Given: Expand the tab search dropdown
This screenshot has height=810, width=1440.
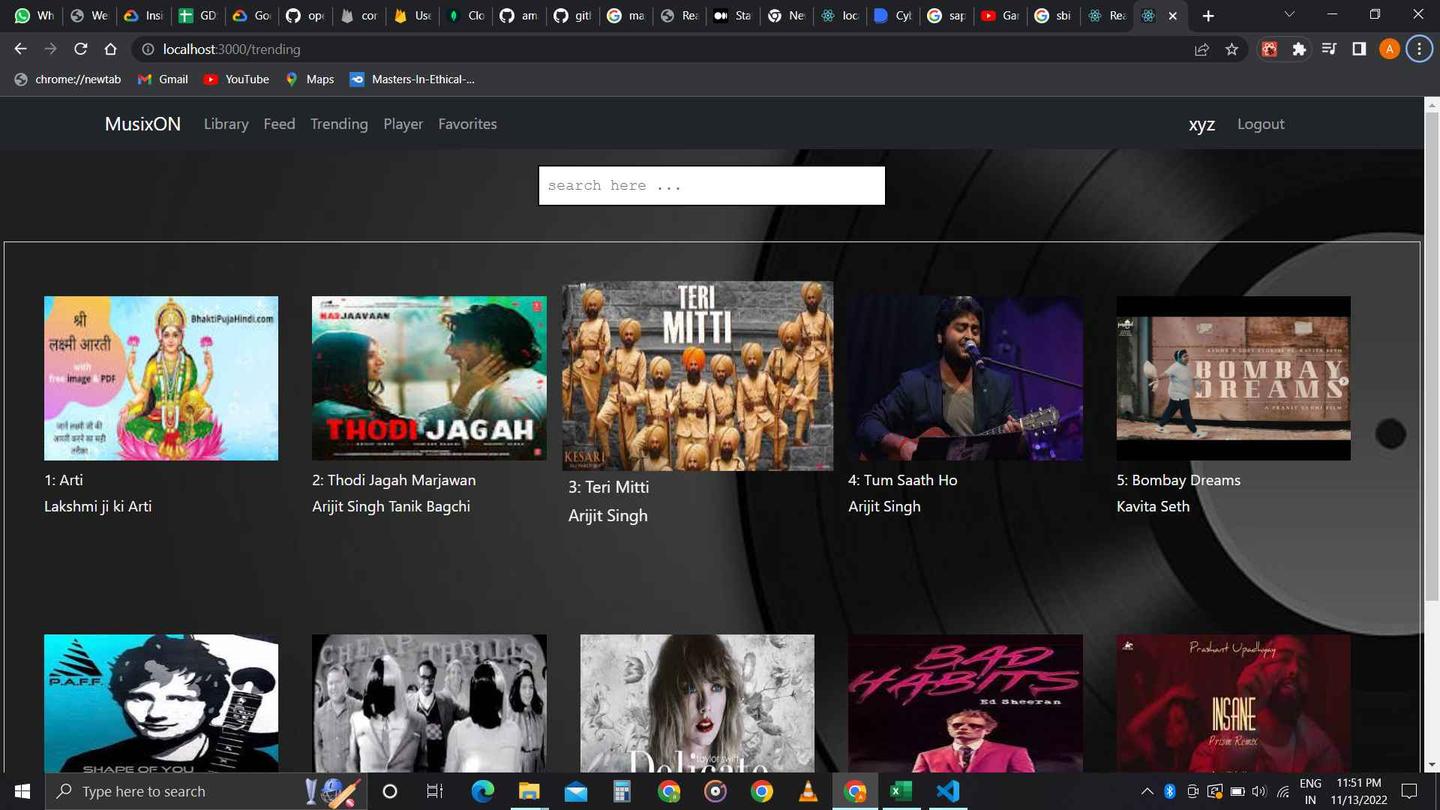Looking at the screenshot, I should pos(1289,15).
